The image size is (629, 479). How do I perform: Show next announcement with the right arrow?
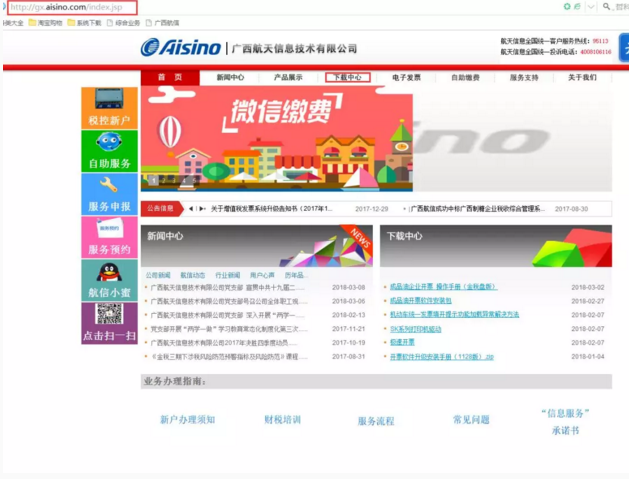coord(202,209)
